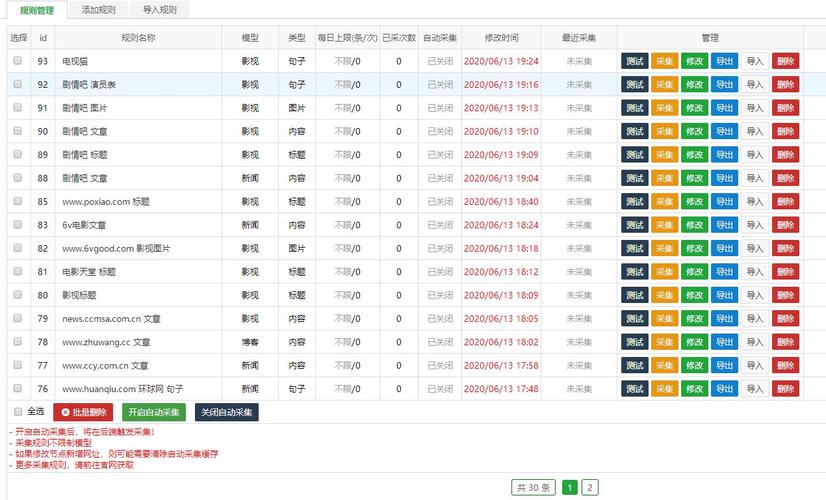Click 测试 for www.huanqiu.com 环球网 句子

click(x=635, y=389)
